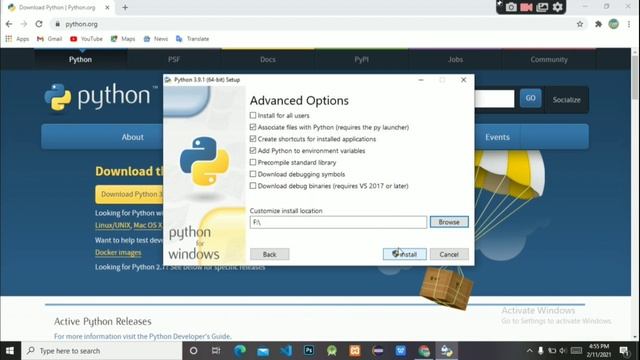
Task: Uncheck Associate files with Python
Action: click(x=253, y=127)
